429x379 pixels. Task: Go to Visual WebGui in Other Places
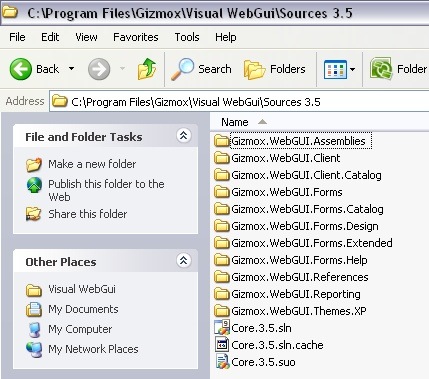(82, 289)
